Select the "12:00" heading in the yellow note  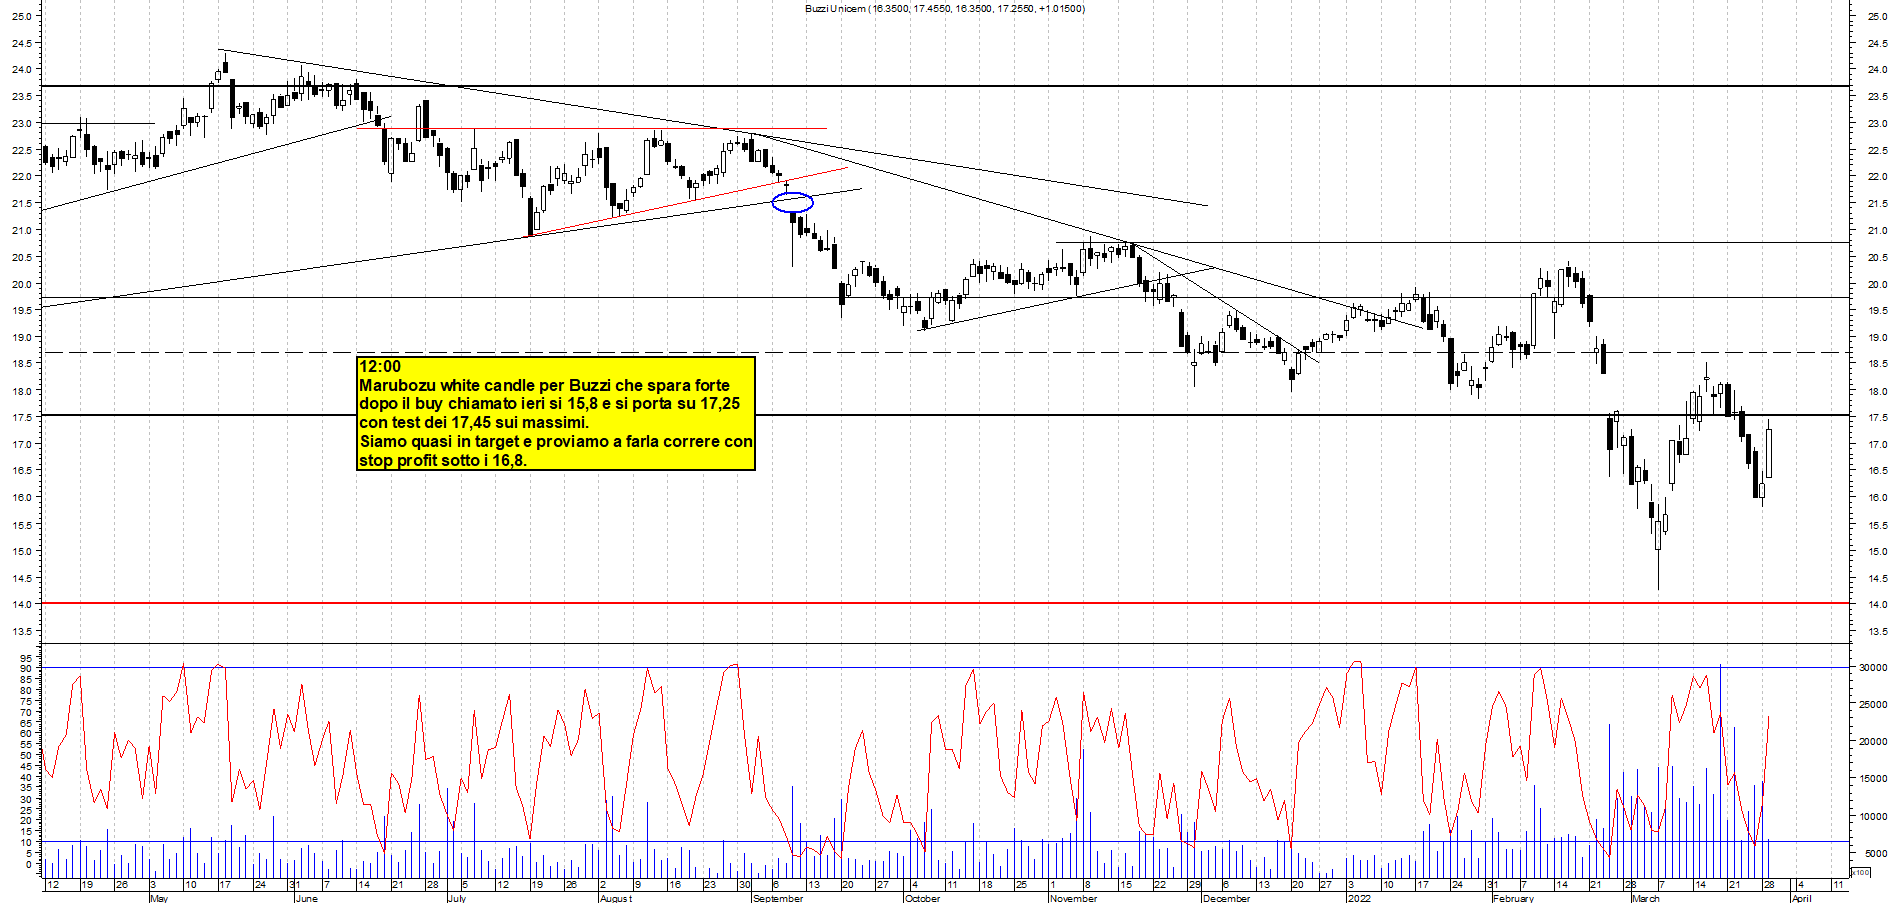380,367
